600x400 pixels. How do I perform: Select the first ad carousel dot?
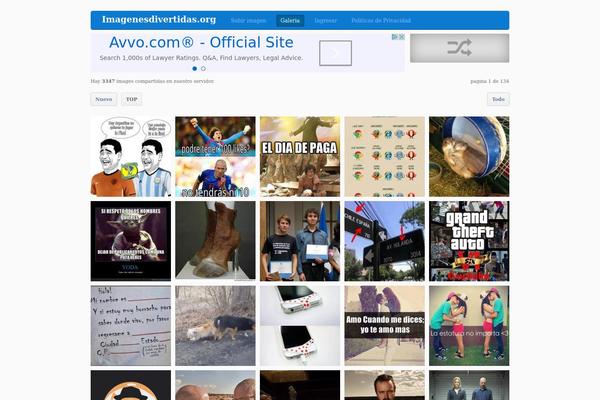195,69
